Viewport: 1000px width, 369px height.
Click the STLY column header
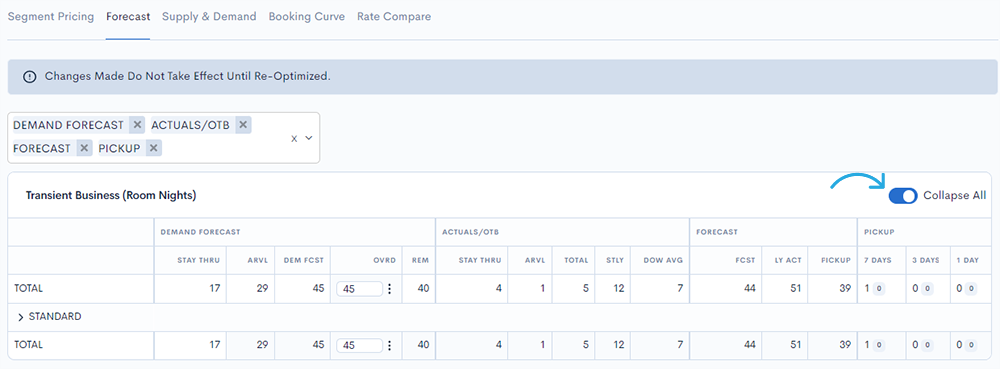(614, 261)
